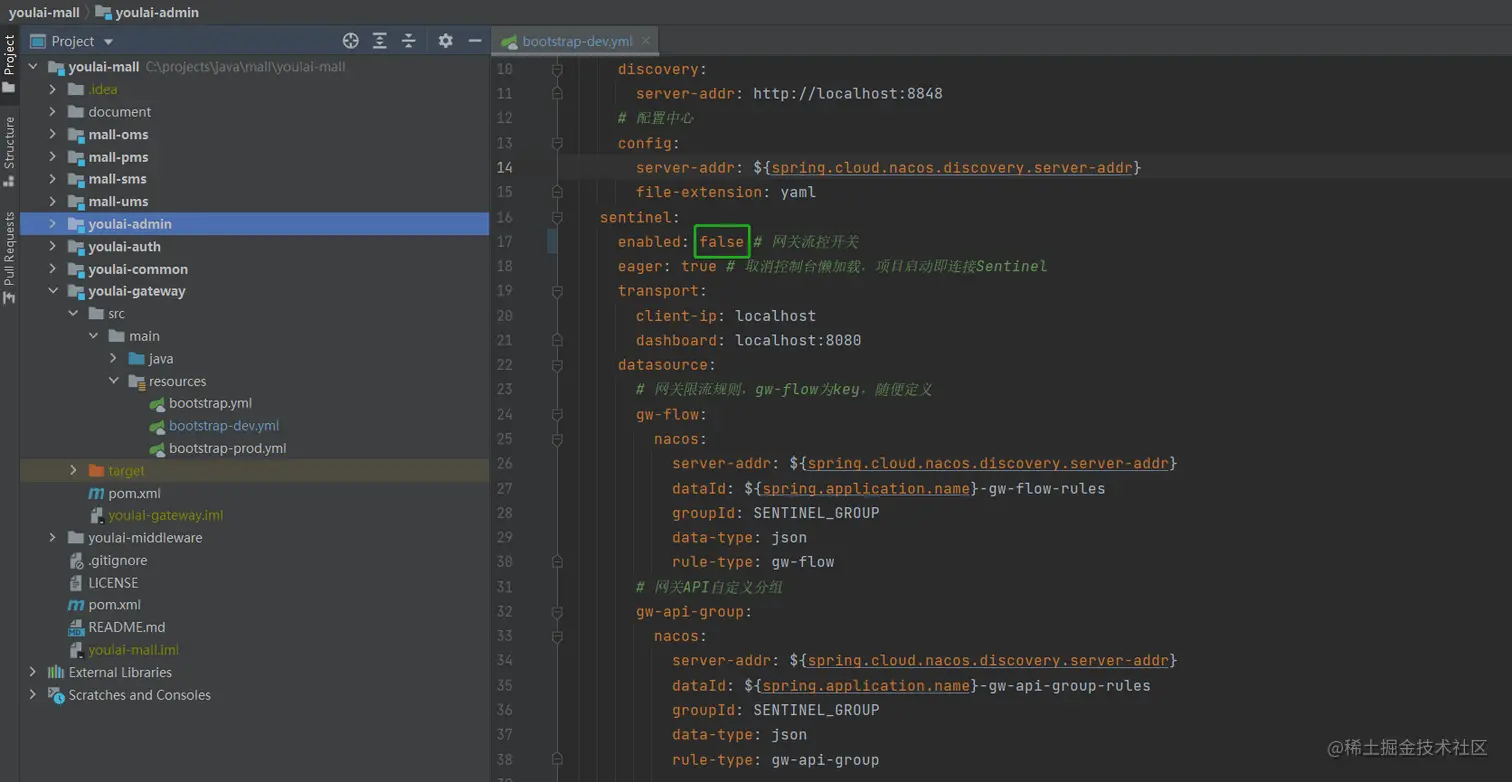Click the README.md markdown file icon
Screen dimensions: 1512x782
(76, 627)
